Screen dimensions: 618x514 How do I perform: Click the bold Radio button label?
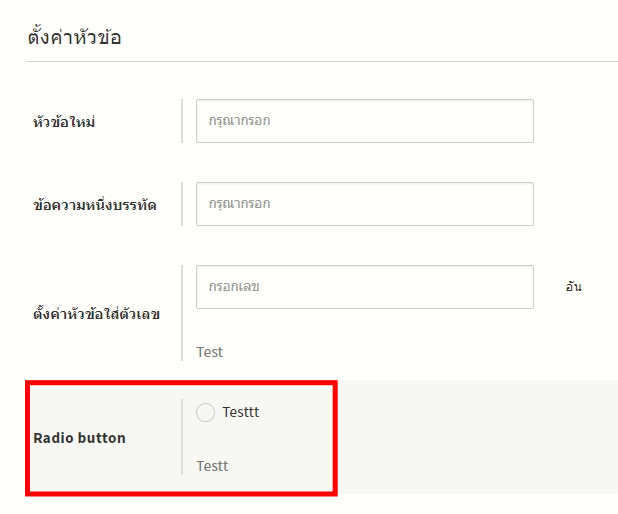pyautogui.click(x=80, y=438)
